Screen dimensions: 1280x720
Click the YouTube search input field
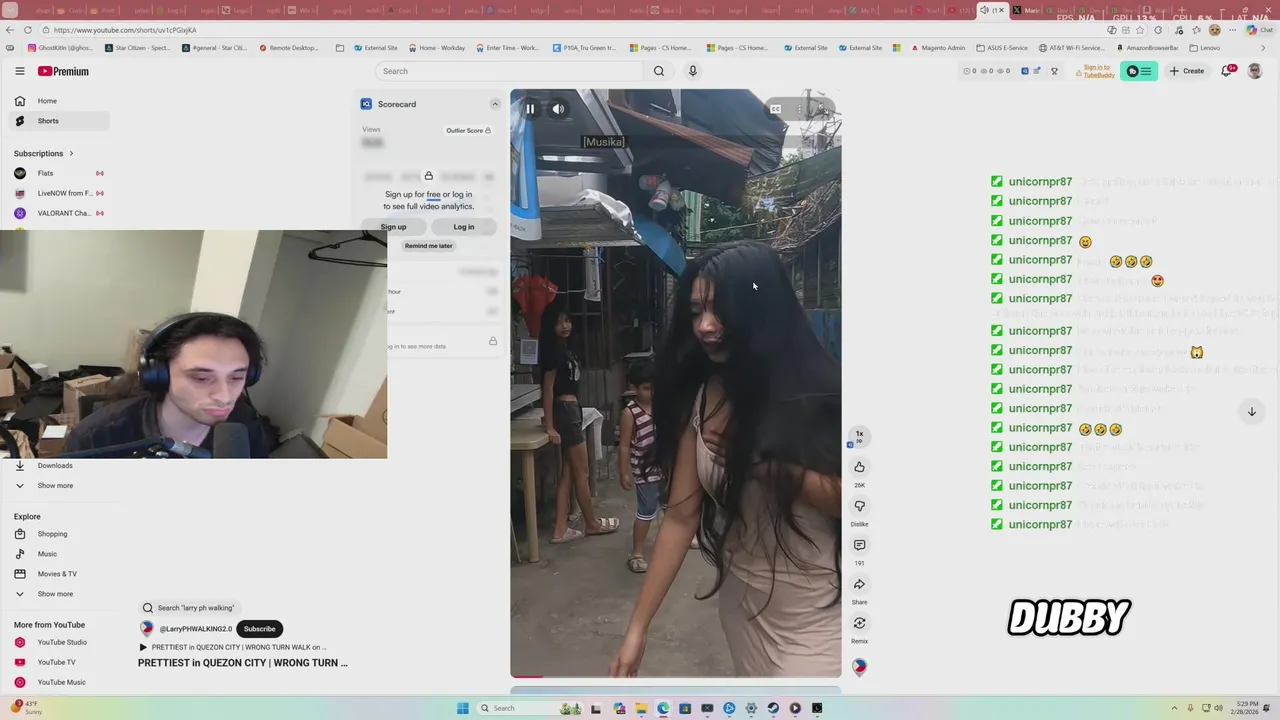click(510, 71)
